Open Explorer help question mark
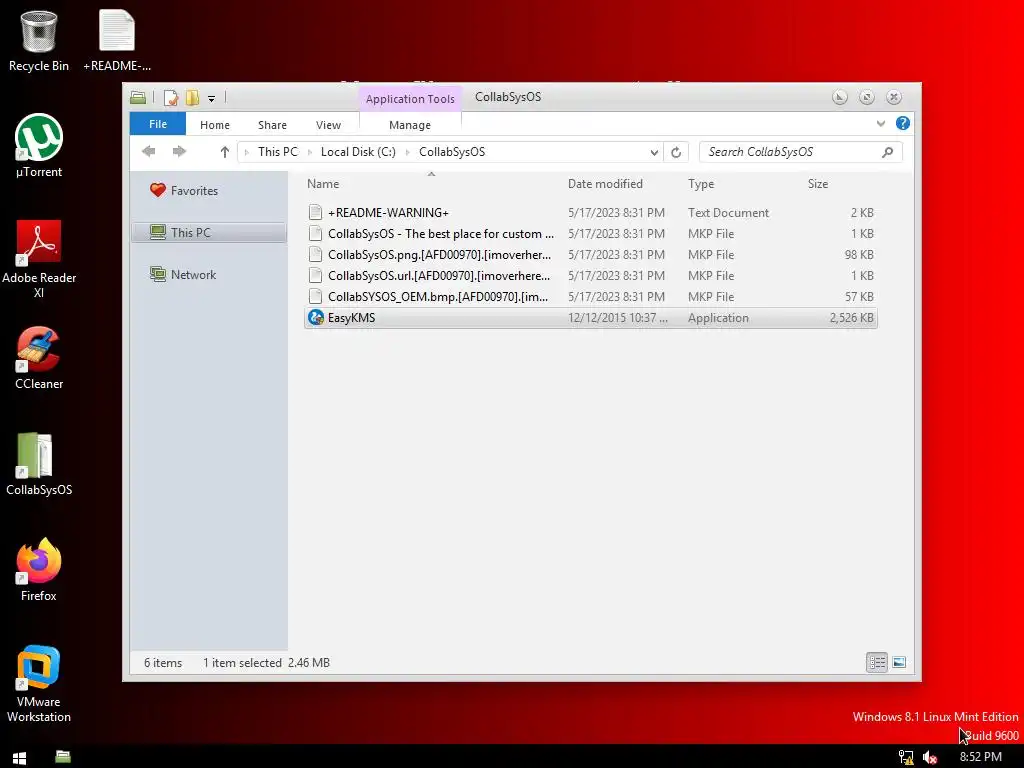Image resolution: width=1024 pixels, height=768 pixels. 903,123
